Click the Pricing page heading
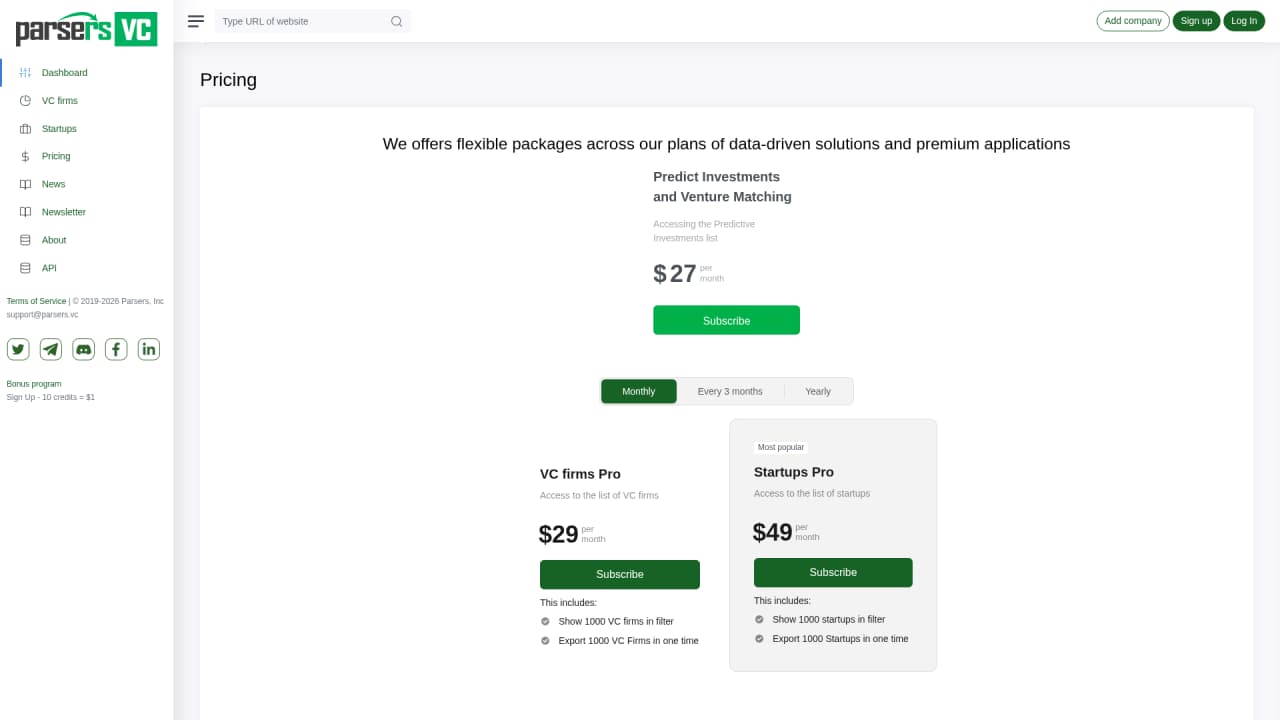1280x720 pixels. [x=228, y=80]
